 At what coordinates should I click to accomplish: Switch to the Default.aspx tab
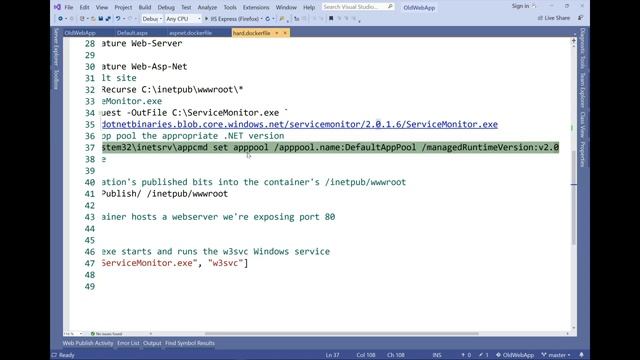click(132, 33)
